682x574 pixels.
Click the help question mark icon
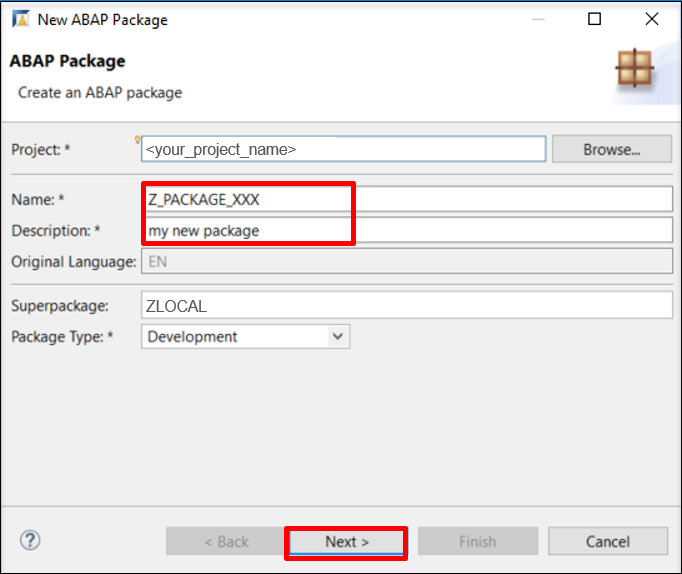[x=30, y=541]
